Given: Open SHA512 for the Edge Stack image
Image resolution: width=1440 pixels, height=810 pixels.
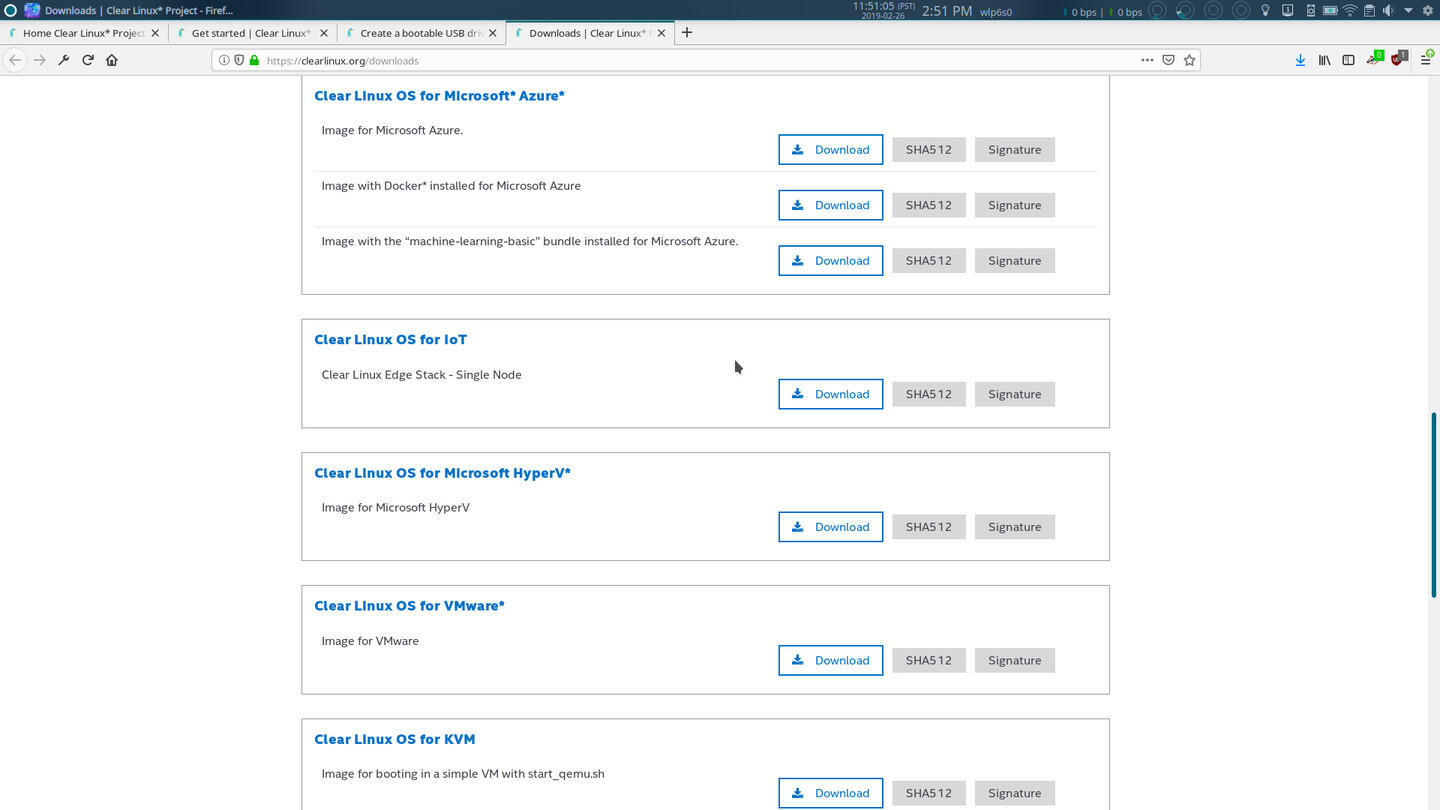Looking at the screenshot, I should pos(928,394).
